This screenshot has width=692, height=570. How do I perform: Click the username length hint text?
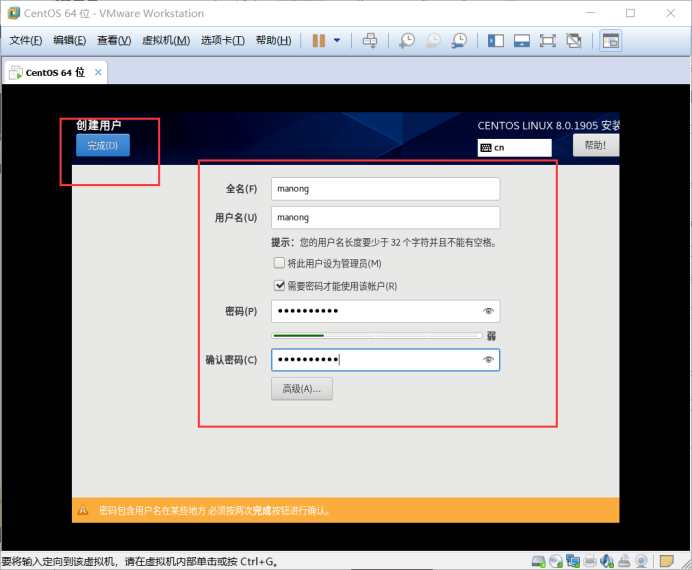[x=384, y=242]
